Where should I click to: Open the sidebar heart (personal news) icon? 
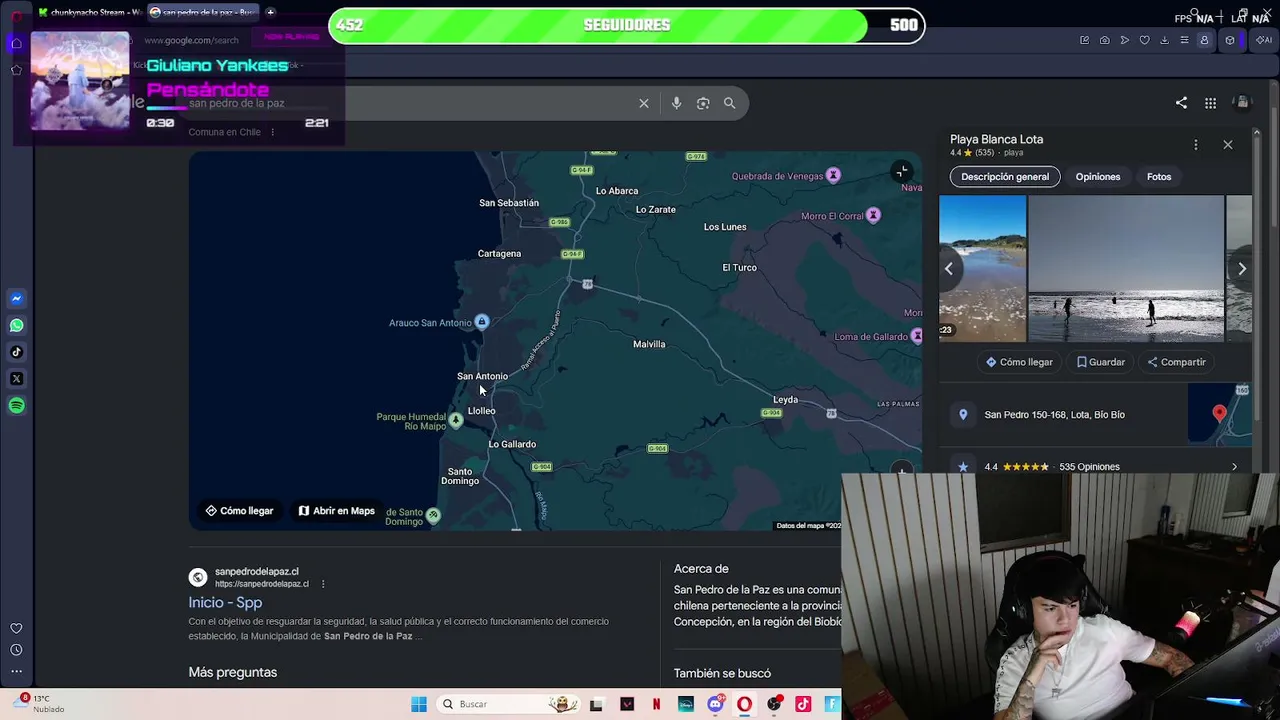point(16,628)
